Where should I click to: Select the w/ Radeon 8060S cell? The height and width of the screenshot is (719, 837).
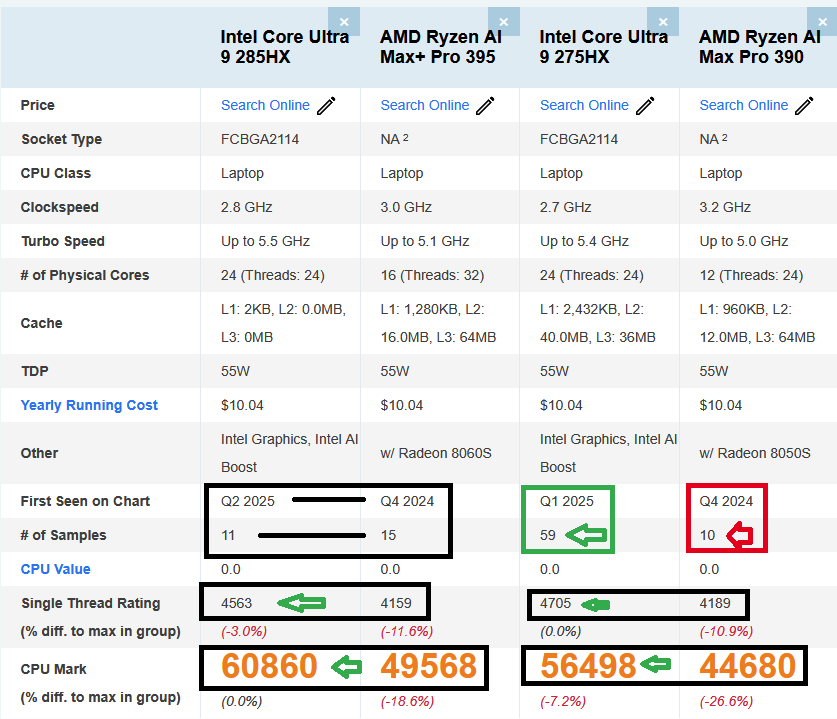click(x=436, y=453)
